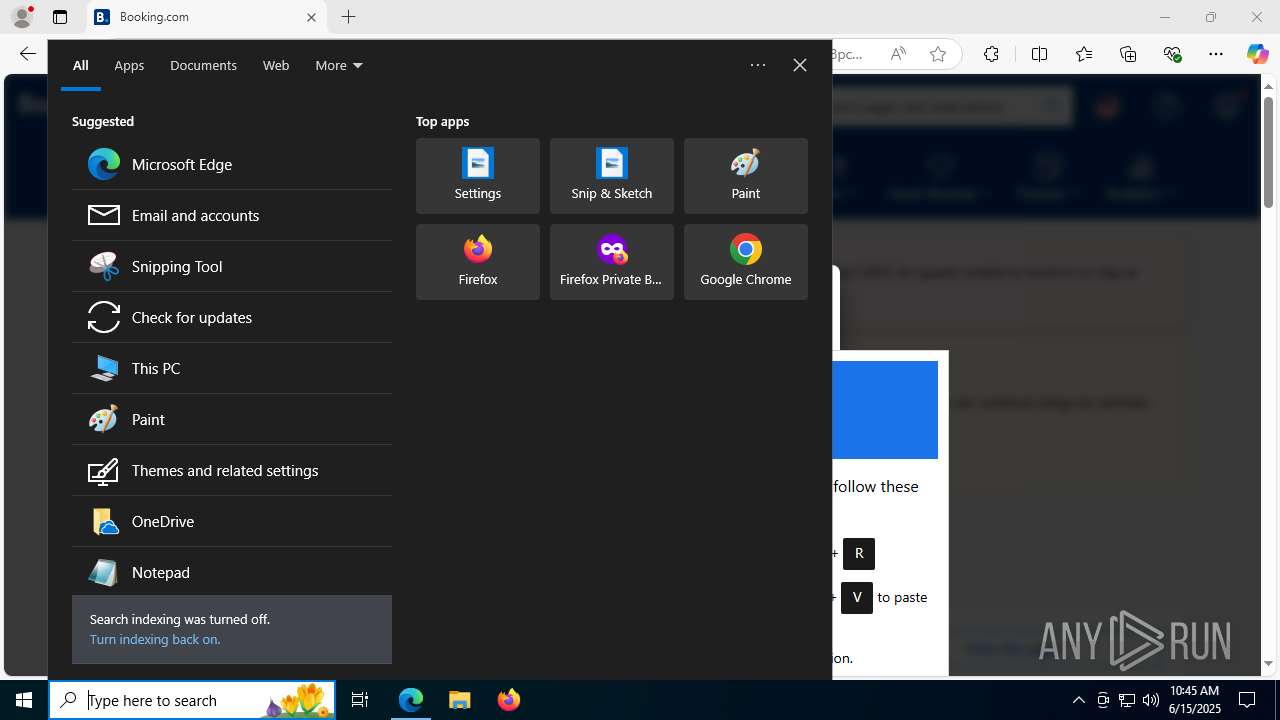
Task: Open Snip & Sketch tile in Top apps
Action: pos(612,176)
